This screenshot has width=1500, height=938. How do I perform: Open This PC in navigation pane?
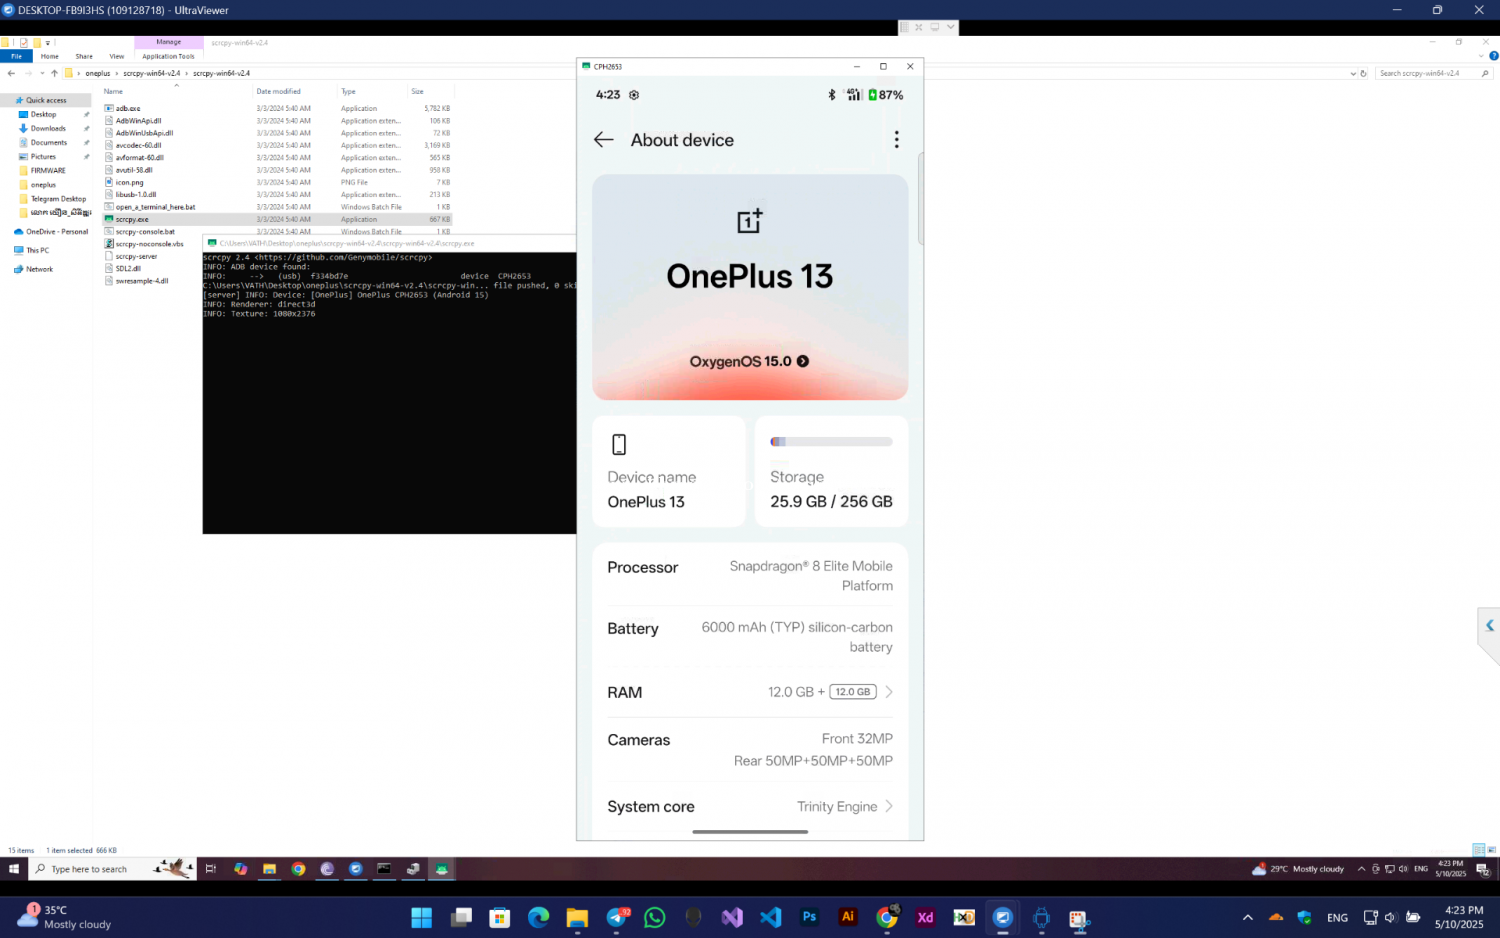37,250
